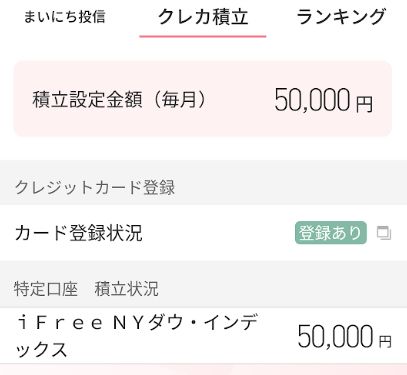Open the ランキング tab
Image resolution: width=407 pixels, height=375 pixels.
click(x=341, y=17)
